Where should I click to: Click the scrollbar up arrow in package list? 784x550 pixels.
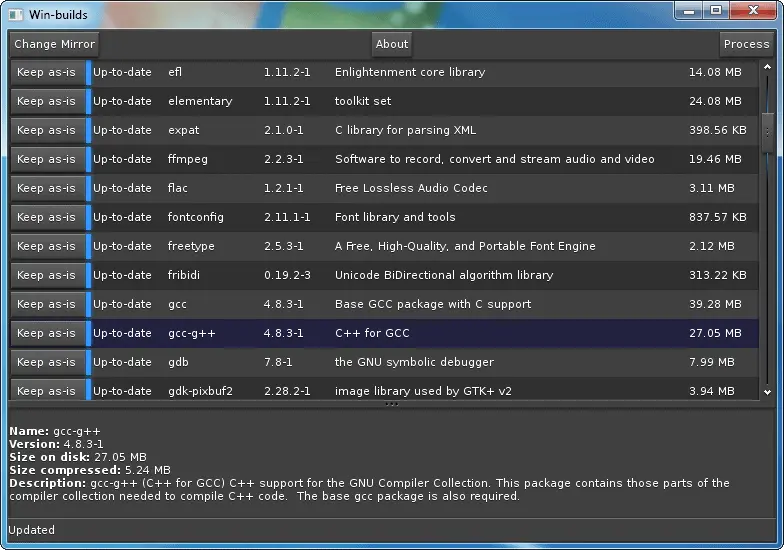[x=768, y=67]
